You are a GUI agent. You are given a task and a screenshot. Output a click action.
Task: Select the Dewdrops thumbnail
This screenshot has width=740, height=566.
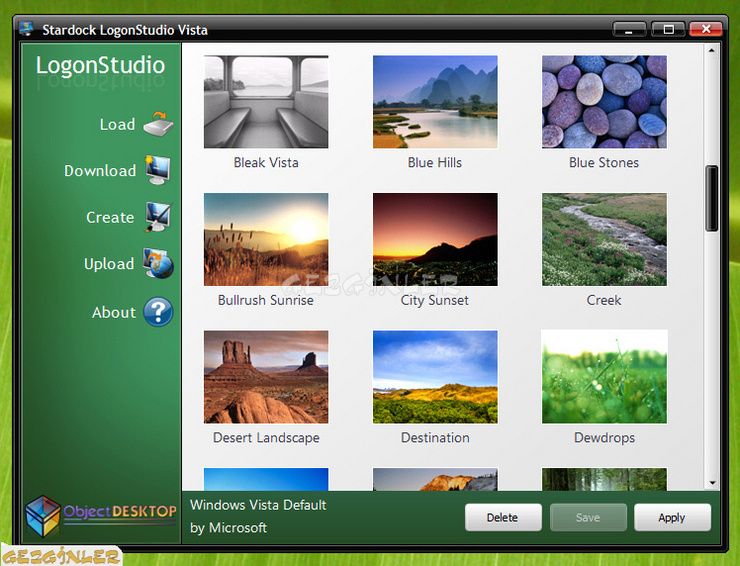(x=604, y=377)
